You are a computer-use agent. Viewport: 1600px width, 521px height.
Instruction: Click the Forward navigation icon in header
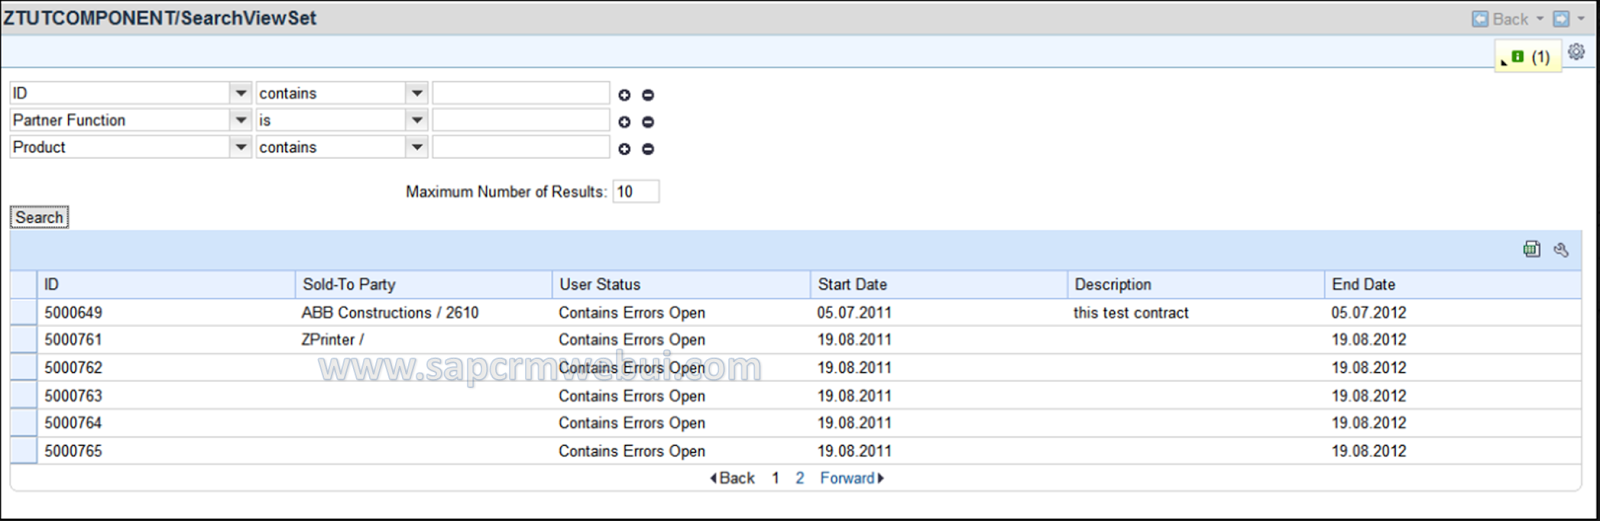pyautogui.click(x=1561, y=19)
